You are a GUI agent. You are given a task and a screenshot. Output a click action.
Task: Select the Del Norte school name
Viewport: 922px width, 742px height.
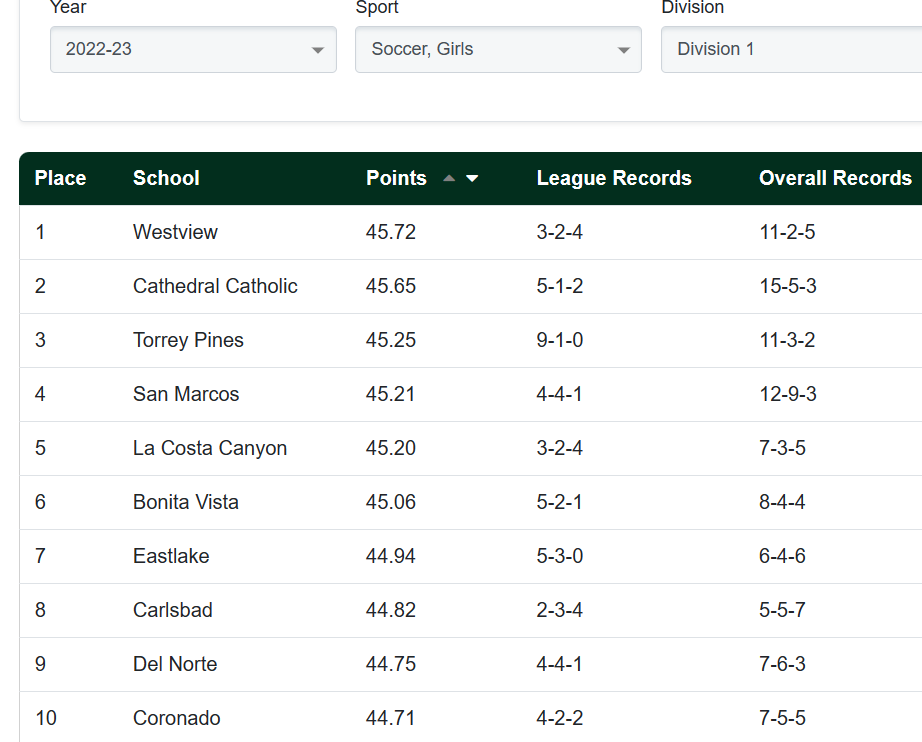tap(175, 664)
